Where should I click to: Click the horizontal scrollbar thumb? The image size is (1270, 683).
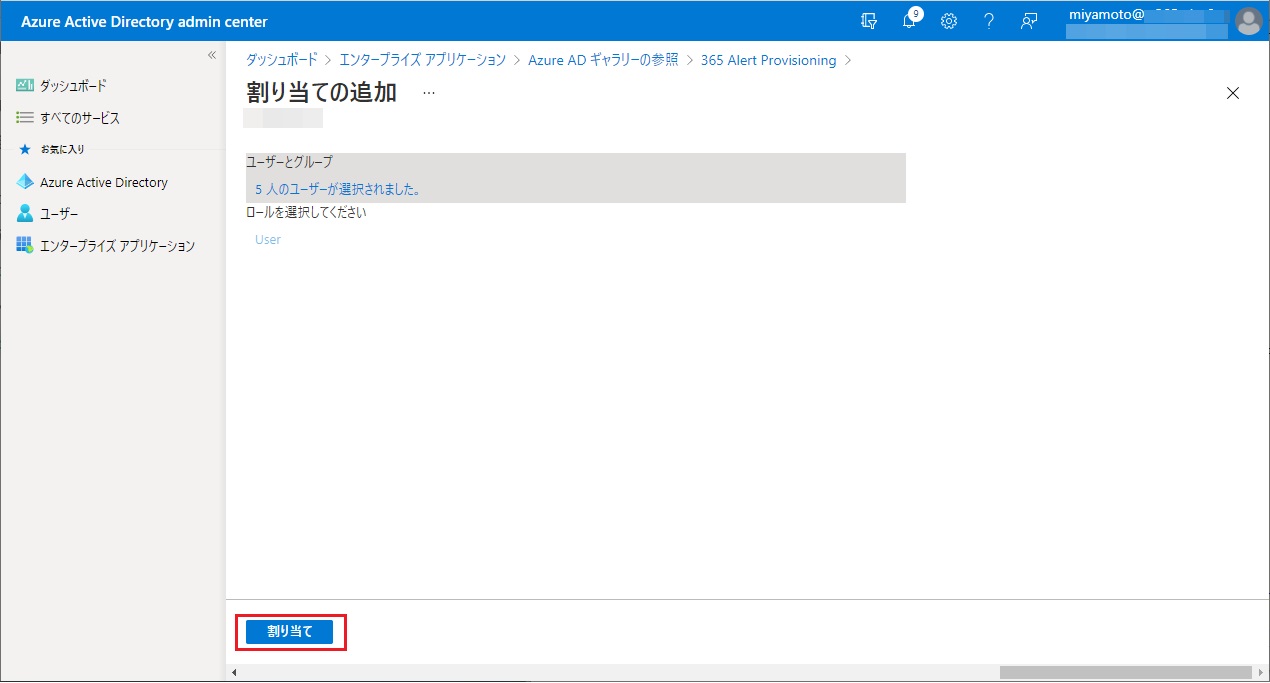[x=1125, y=673]
